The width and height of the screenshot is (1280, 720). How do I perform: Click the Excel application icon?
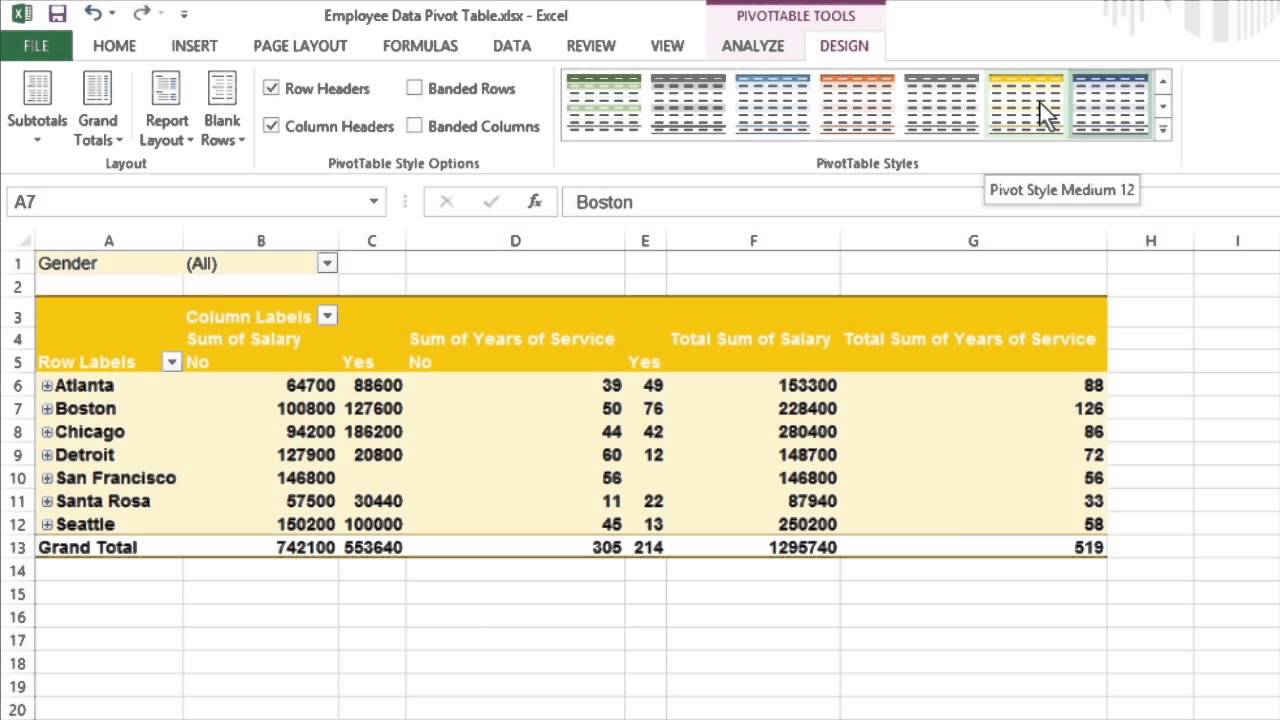click(22, 14)
